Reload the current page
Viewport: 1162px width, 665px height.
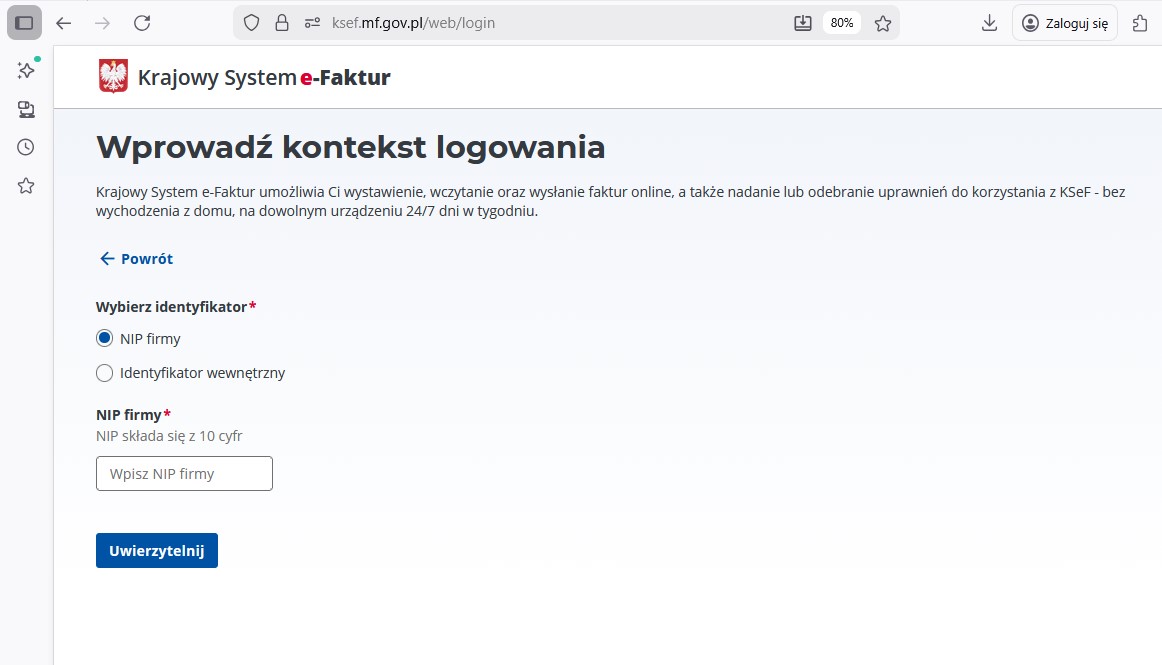pyautogui.click(x=142, y=23)
